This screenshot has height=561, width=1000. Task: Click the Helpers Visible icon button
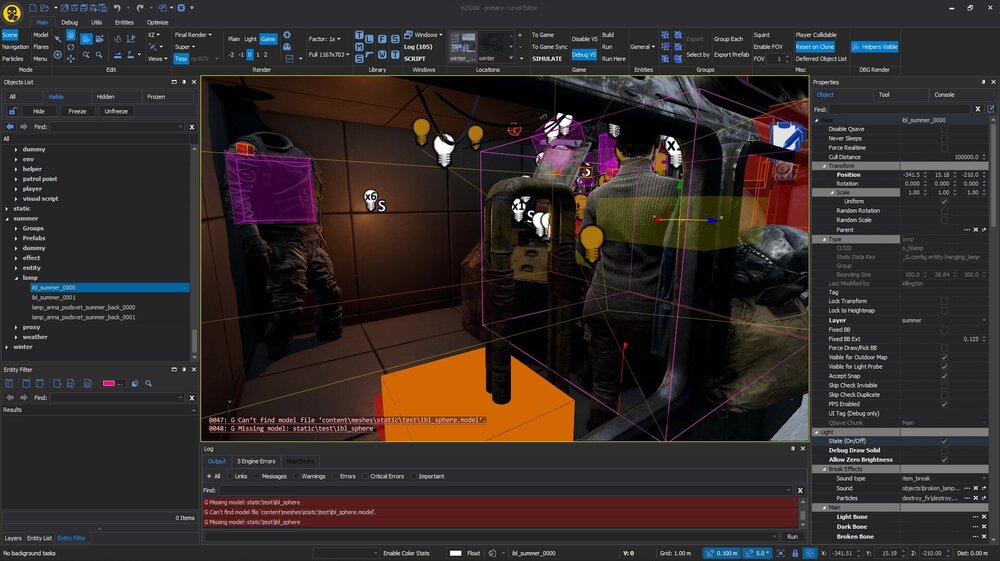pyautogui.click(x=875, y=46)
